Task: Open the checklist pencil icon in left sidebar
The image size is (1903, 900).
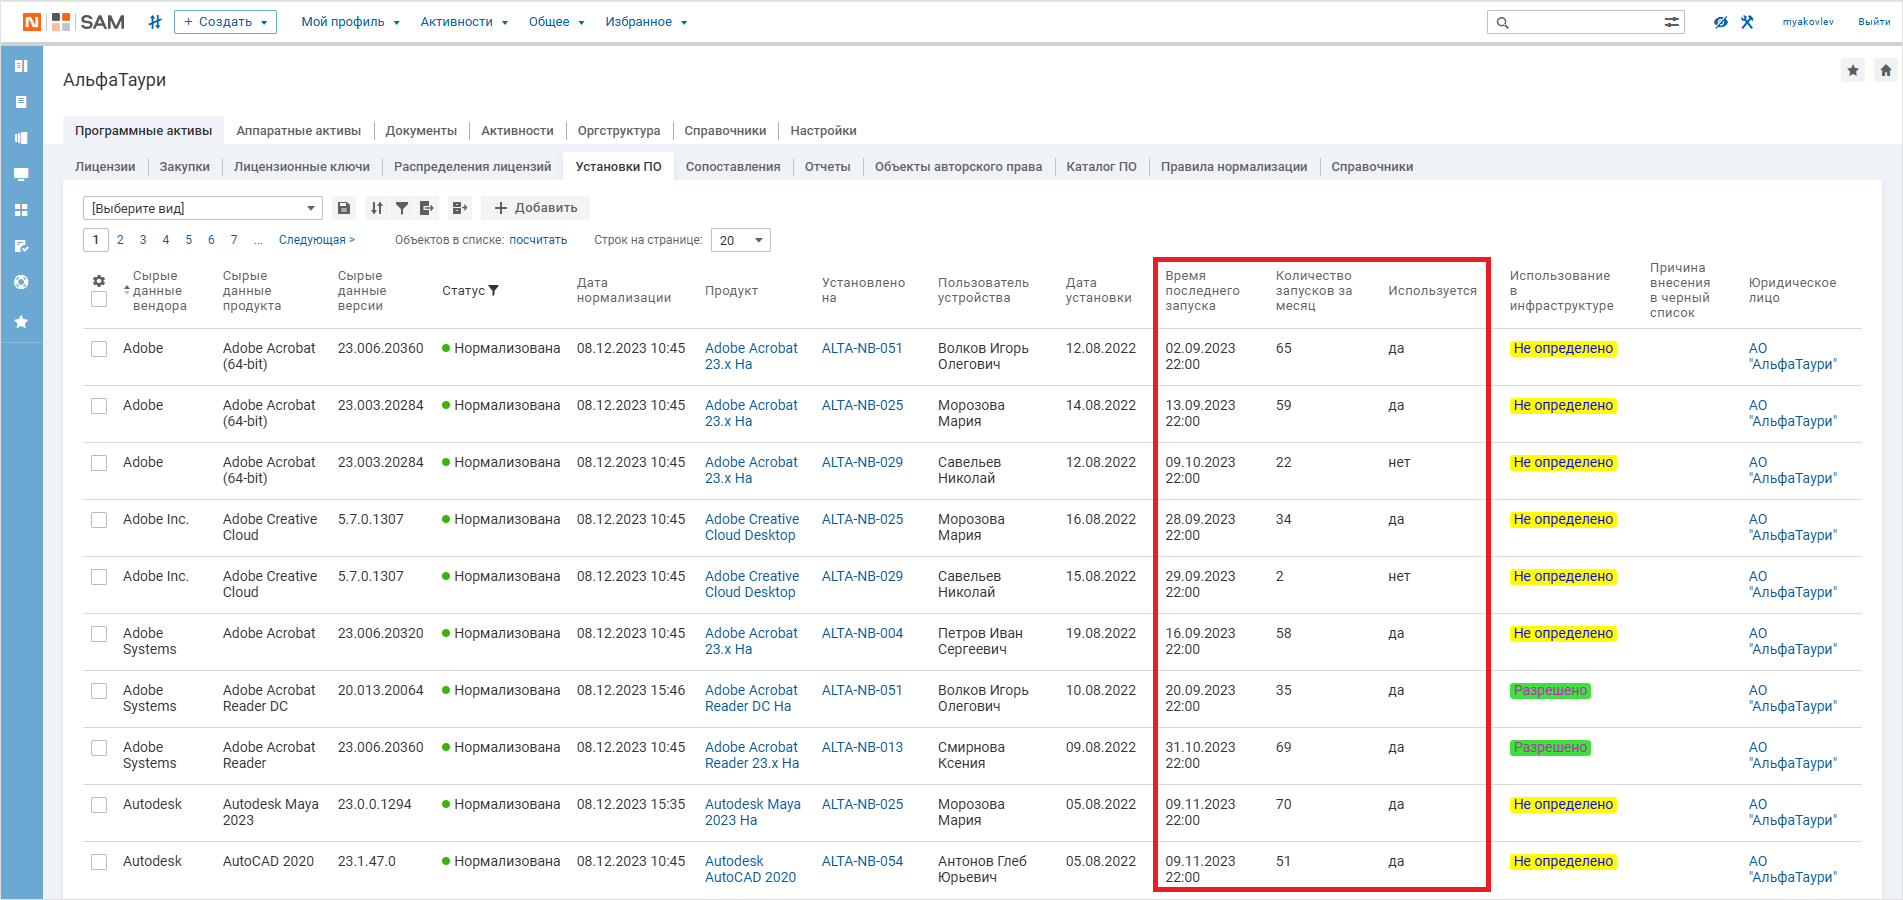Action: point(21,246)
